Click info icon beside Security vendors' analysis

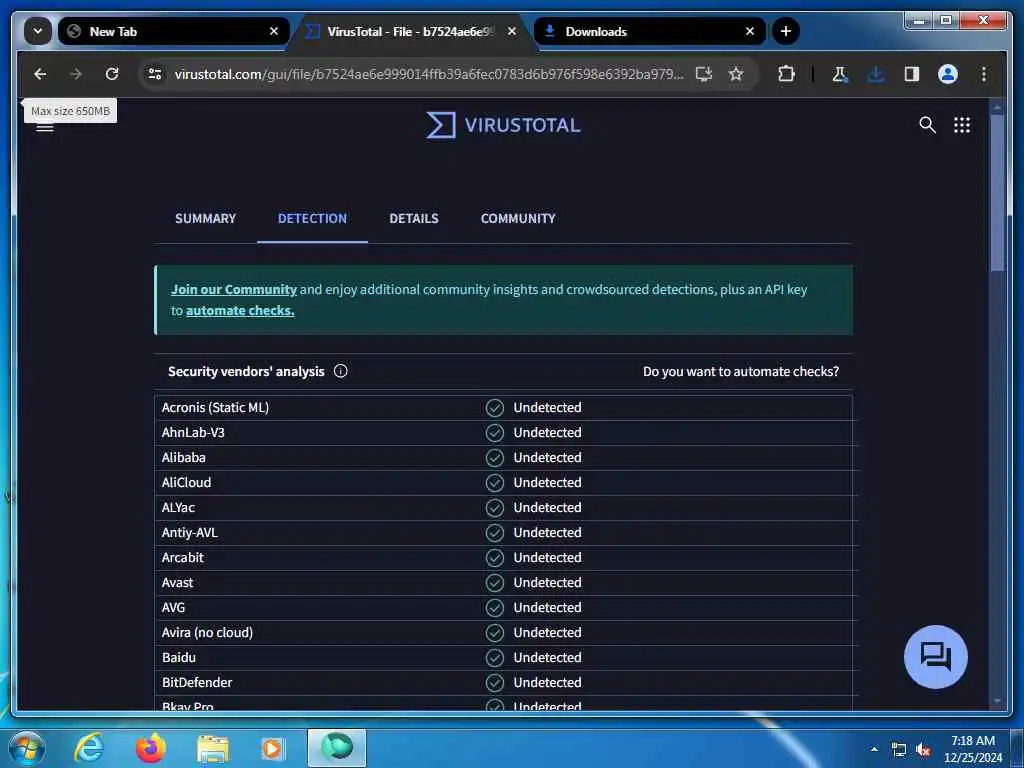click(x=341, y=371)
